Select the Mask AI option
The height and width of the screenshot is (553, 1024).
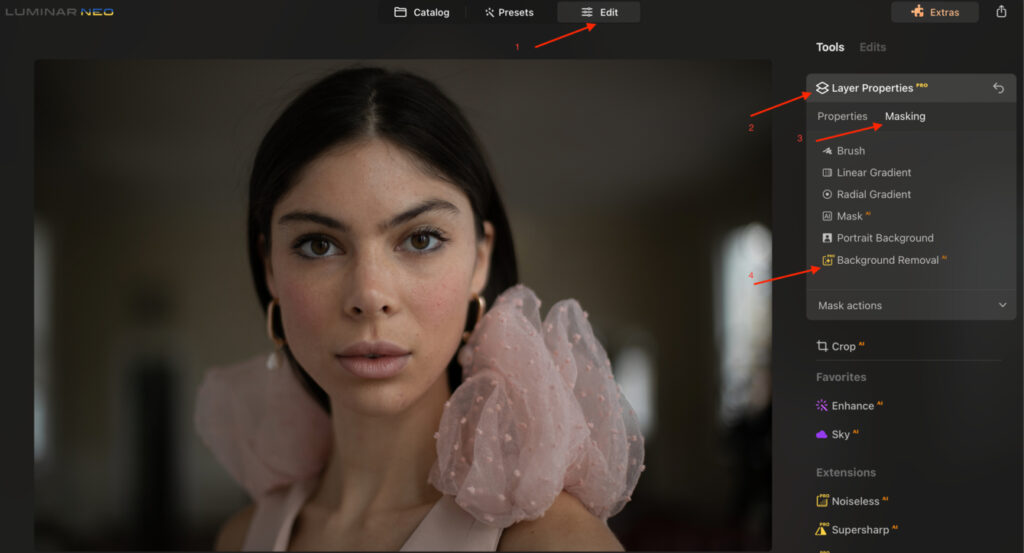(849, 216)
